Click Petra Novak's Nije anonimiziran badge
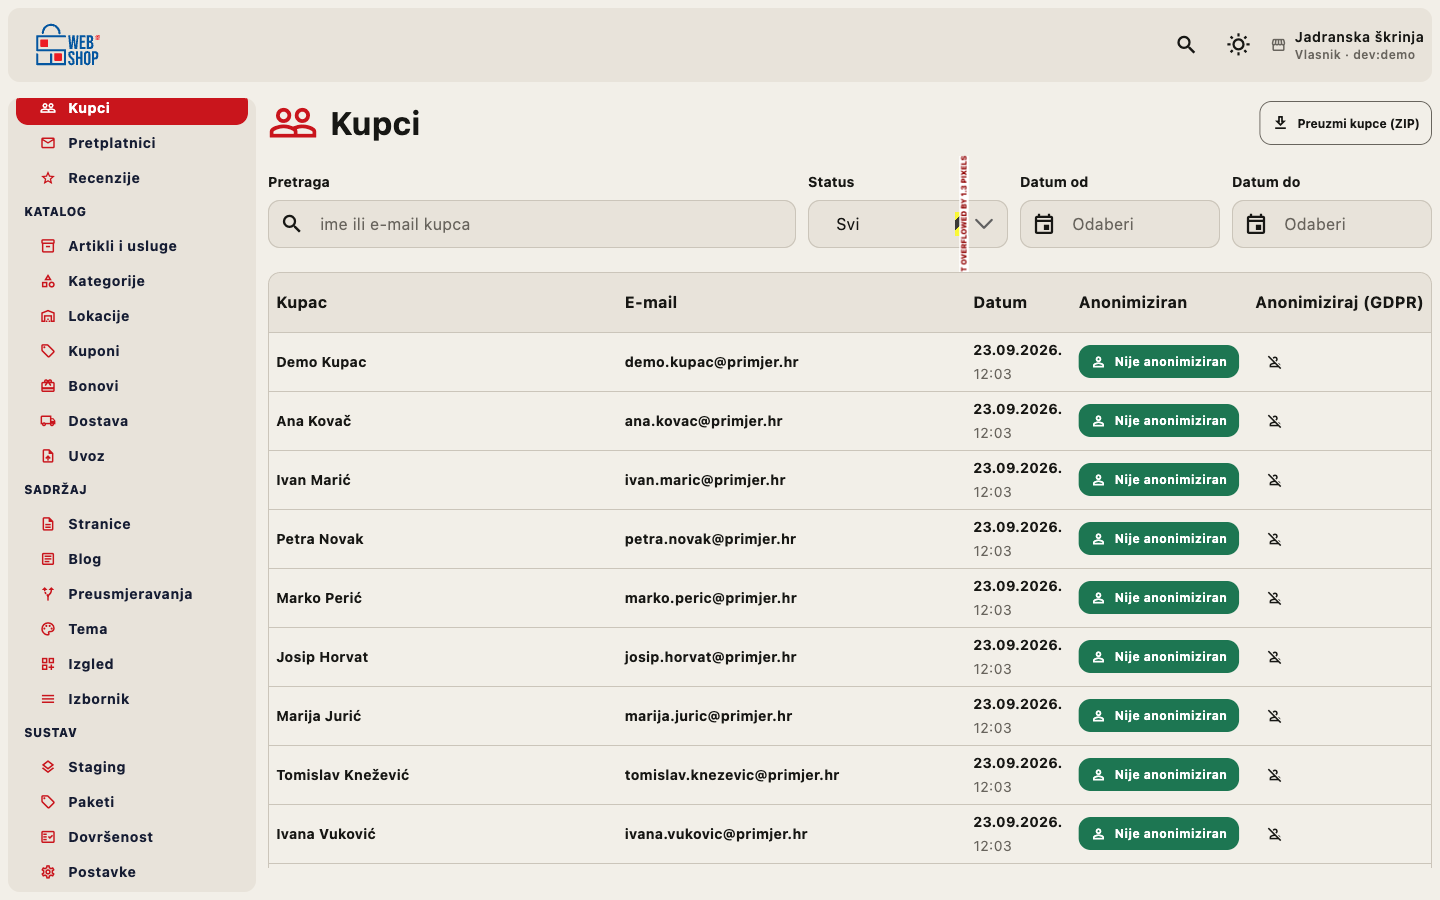 click(1158, 539)
